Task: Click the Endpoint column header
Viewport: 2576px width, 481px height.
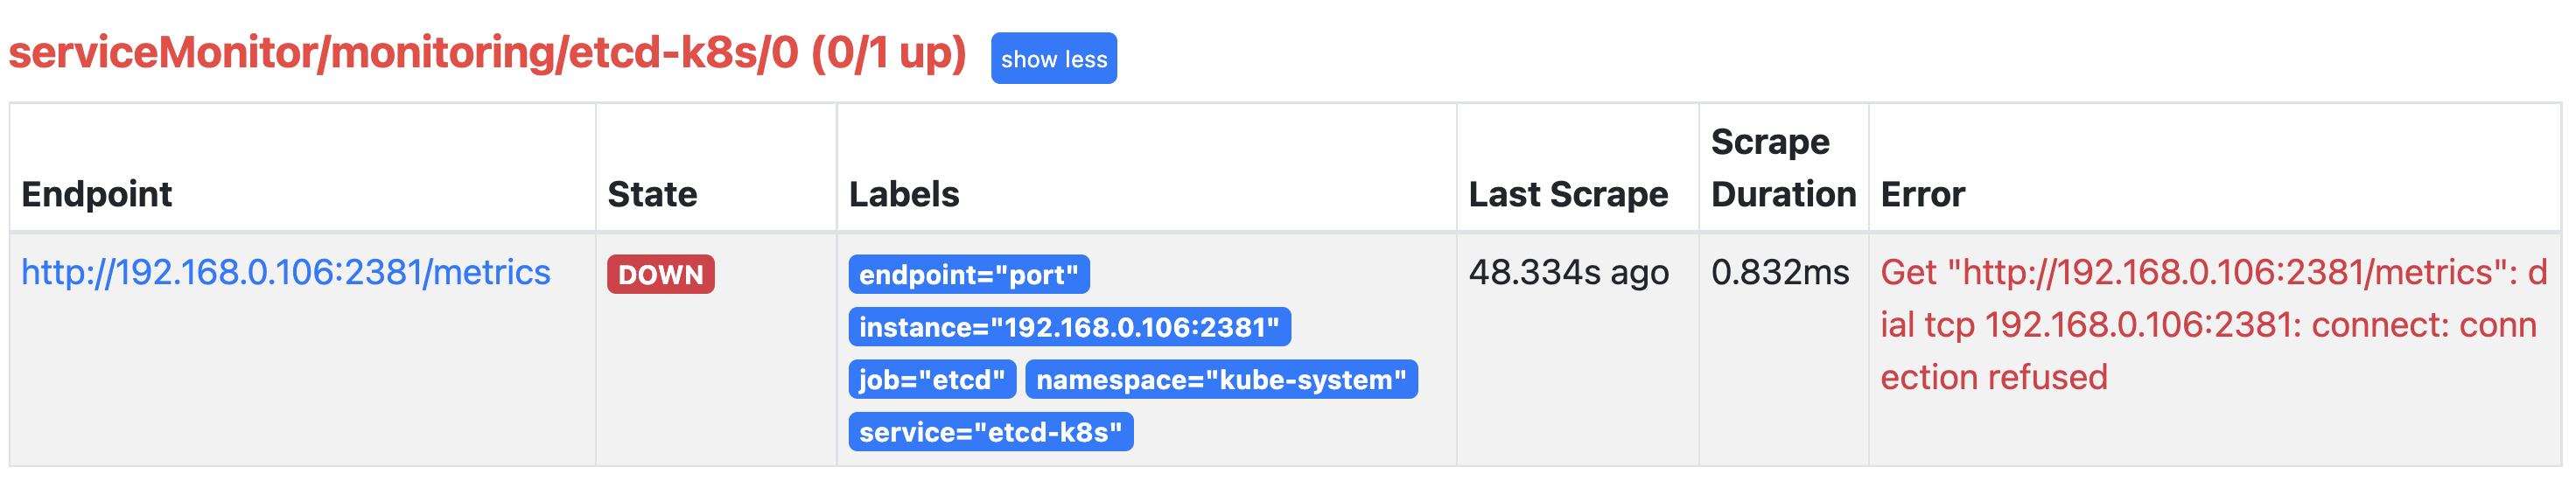Action: pyautogui.click(x=97, y=194)
